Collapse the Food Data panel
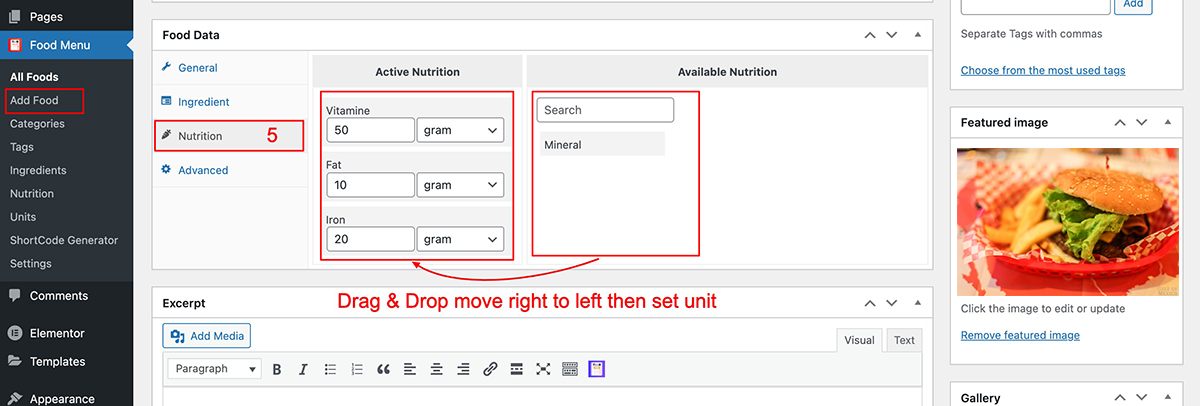Image resolution: width=1200 pixels, height=406 pixels. click(917, 35)
